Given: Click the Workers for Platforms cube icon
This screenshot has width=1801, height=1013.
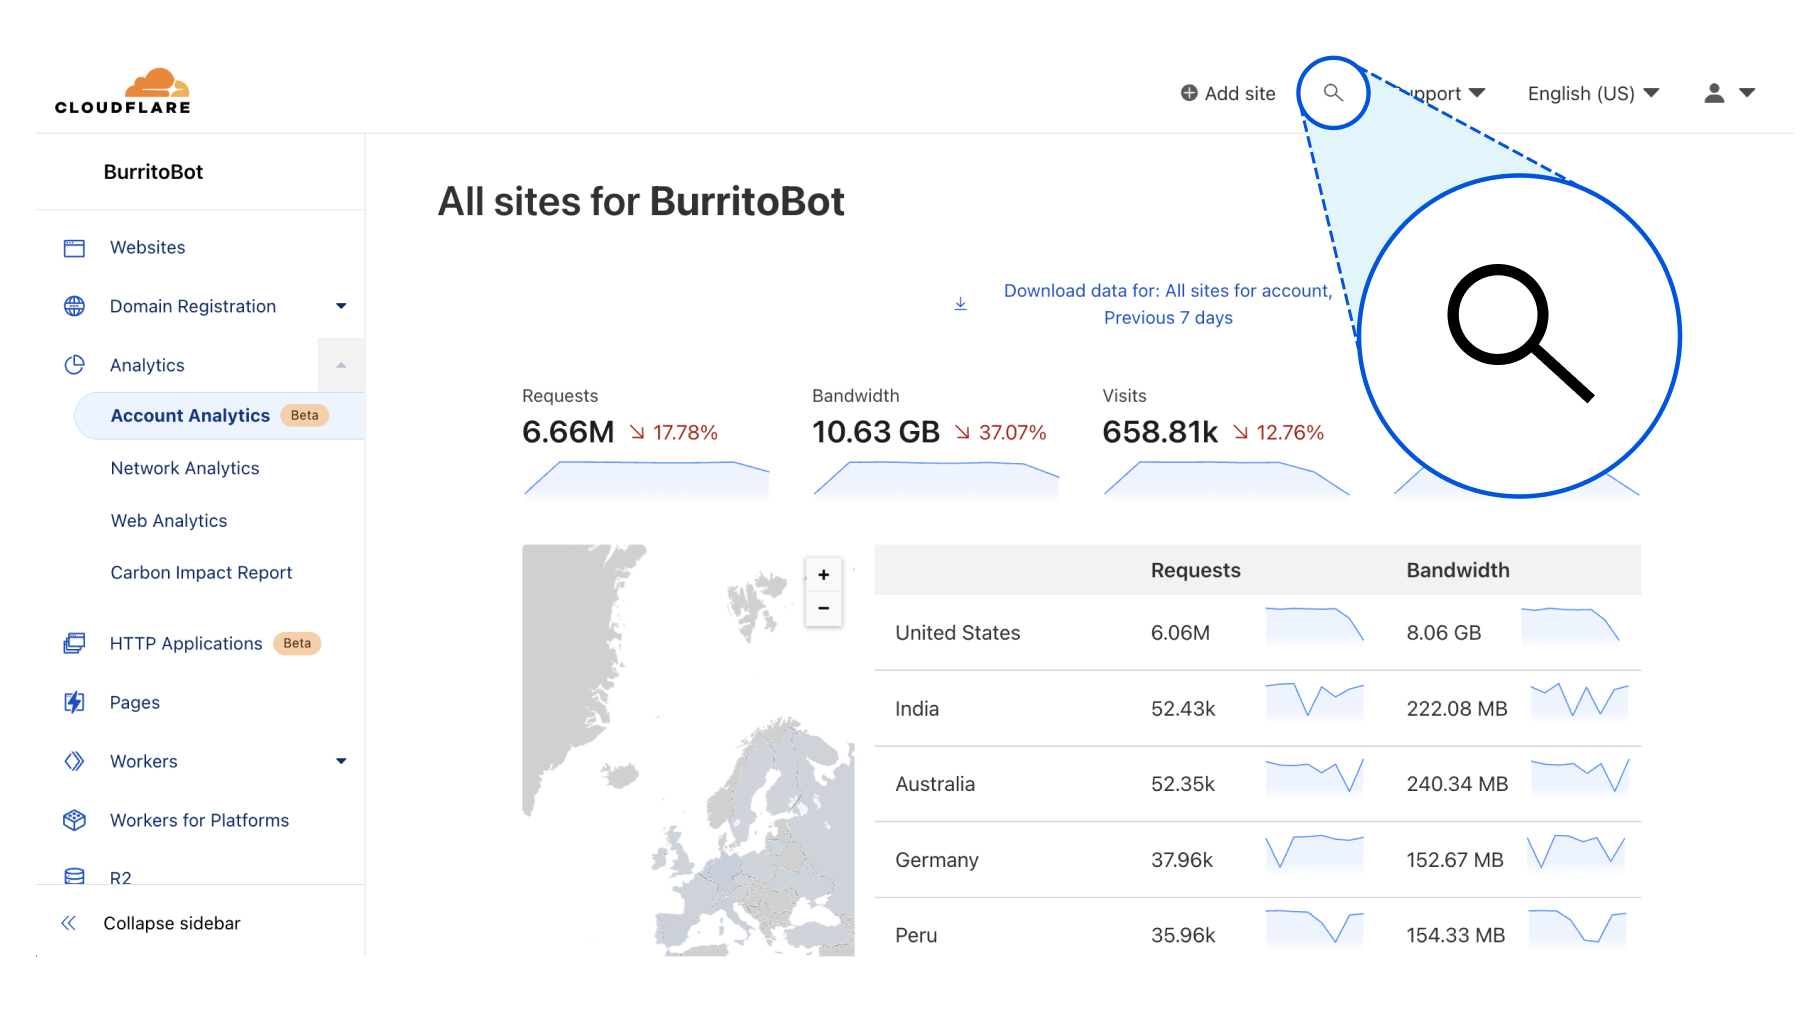Looking at the screenshot, I should click(x=74, y=820).
